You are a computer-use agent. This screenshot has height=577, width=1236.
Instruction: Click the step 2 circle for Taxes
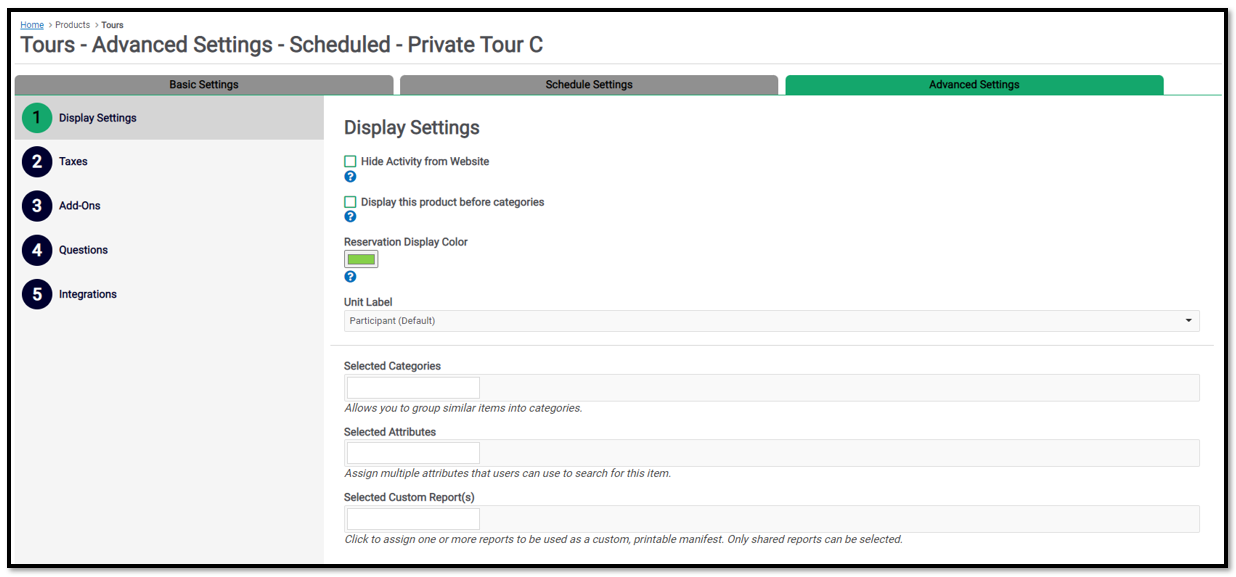click(x=37, y=162)
